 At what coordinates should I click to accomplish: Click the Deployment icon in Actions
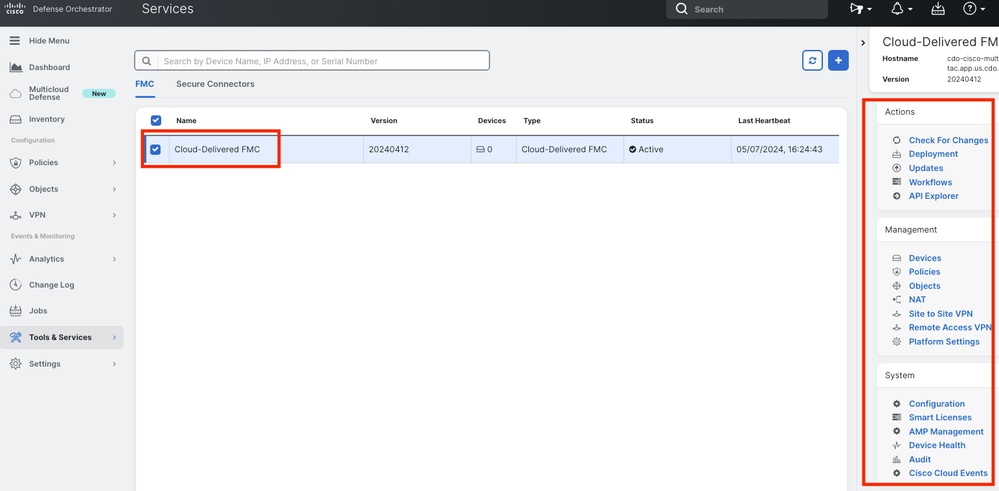click(x=896, y=154)
